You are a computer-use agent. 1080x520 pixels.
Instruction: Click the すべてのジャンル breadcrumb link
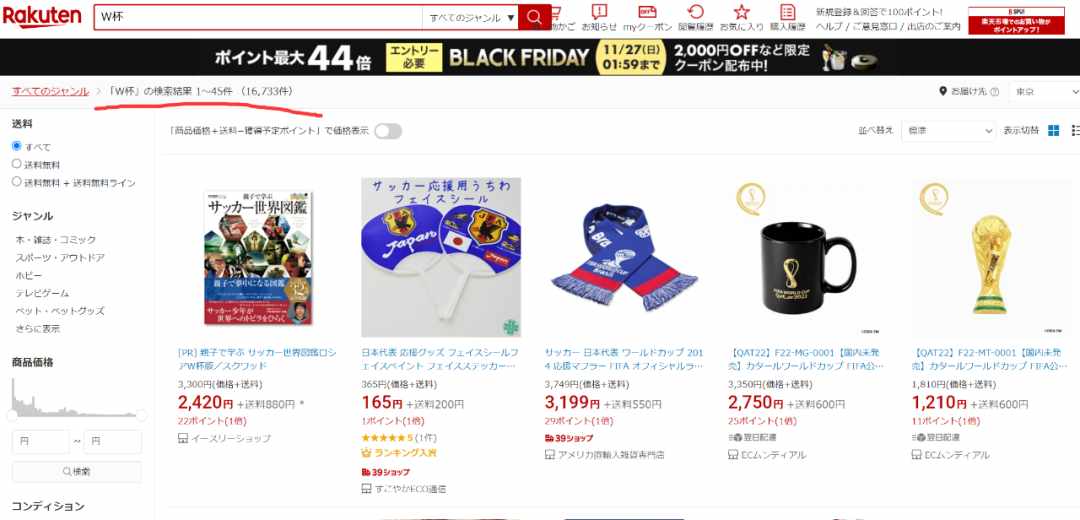[x=50, y=91]
